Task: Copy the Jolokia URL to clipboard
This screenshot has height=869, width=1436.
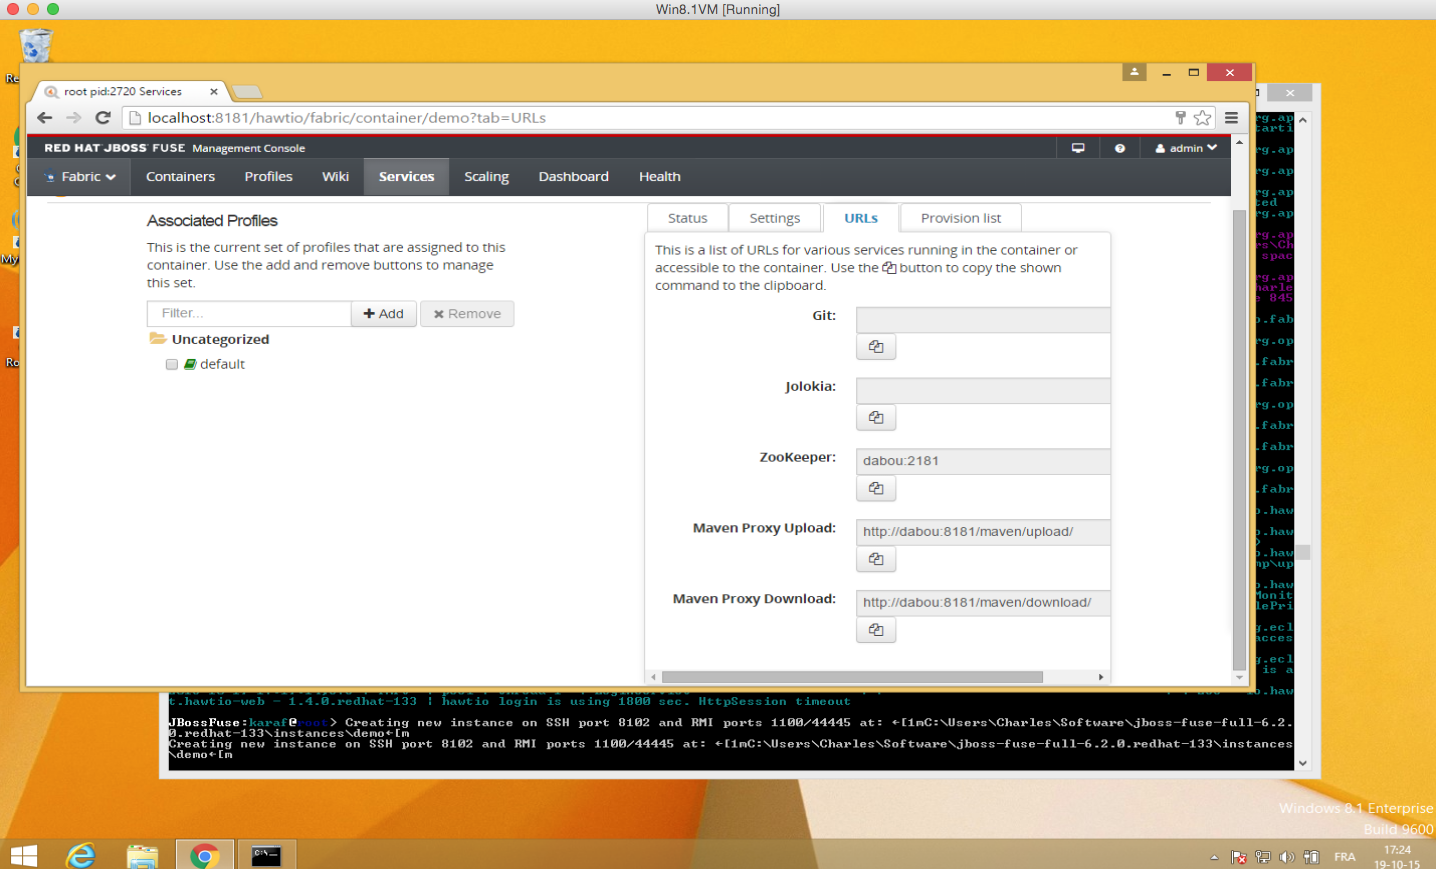Action: click(x=876, y=418)
